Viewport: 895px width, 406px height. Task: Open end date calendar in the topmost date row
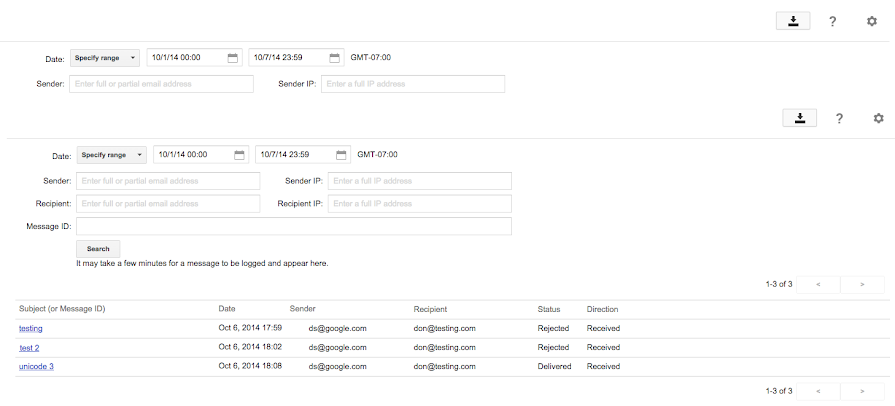pyautogui.click(x=334, y=58)
